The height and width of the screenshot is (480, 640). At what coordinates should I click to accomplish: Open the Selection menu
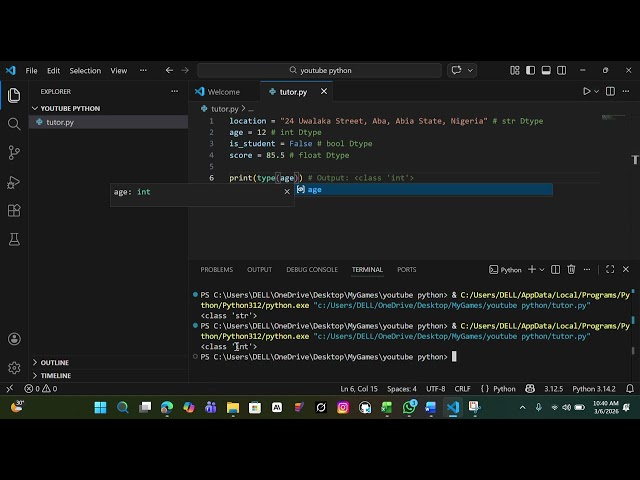click(x=85, y=71)
